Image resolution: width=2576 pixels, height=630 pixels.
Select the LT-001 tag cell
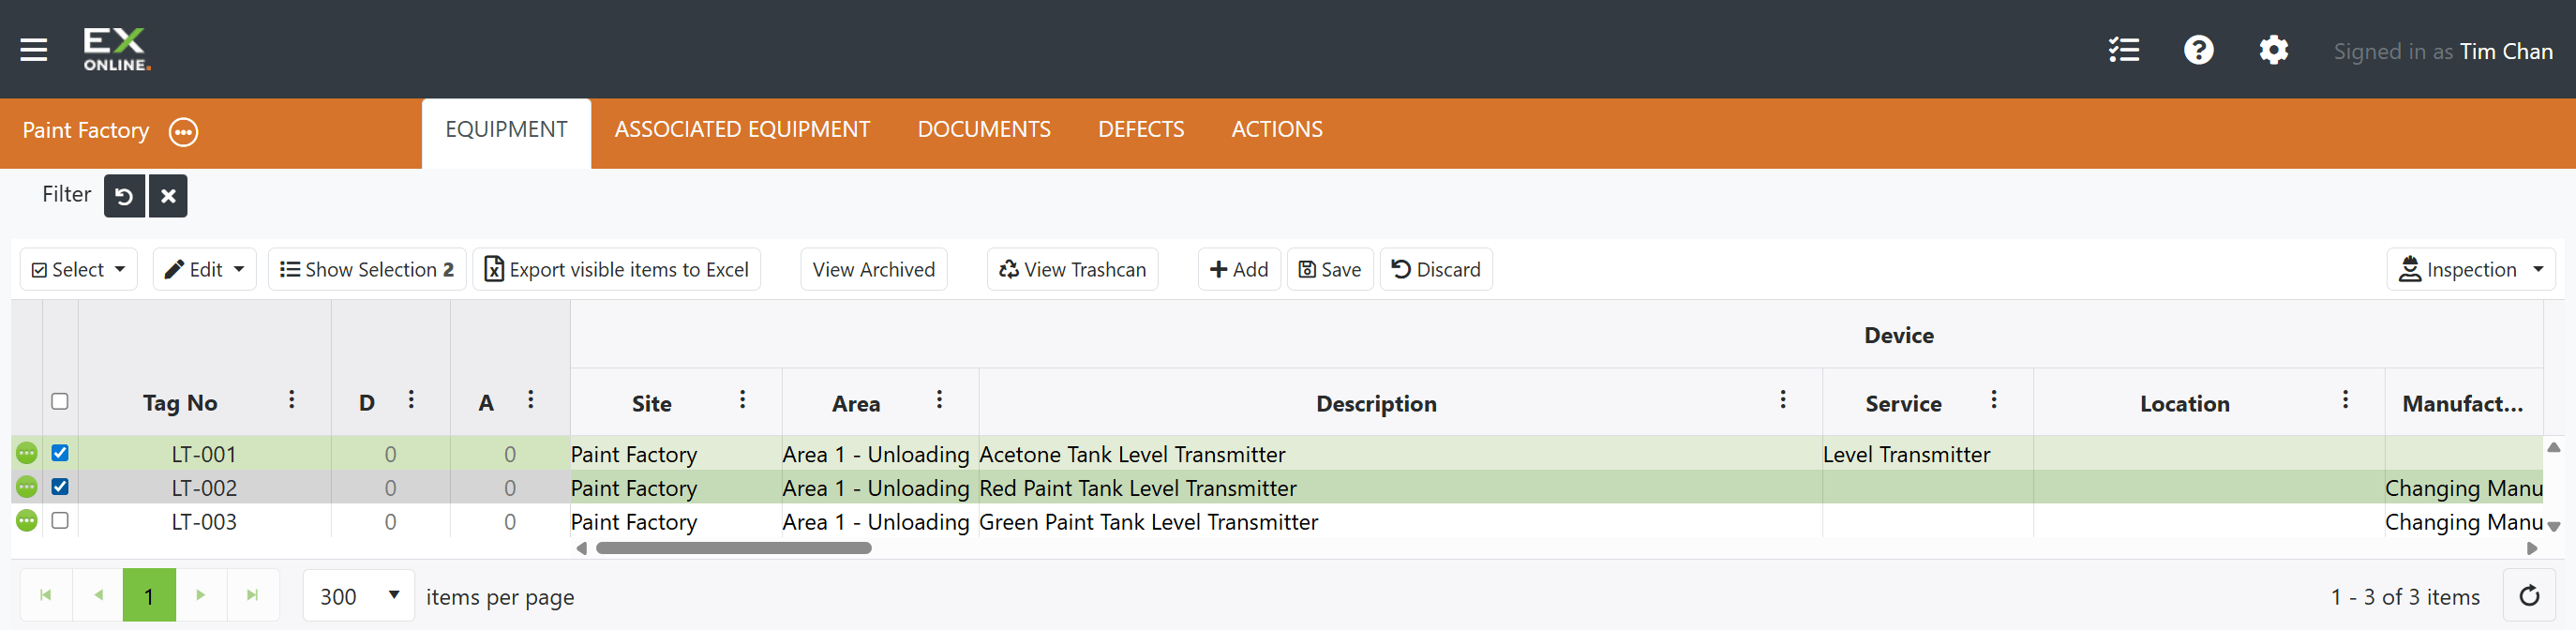[x=204, y=454]
